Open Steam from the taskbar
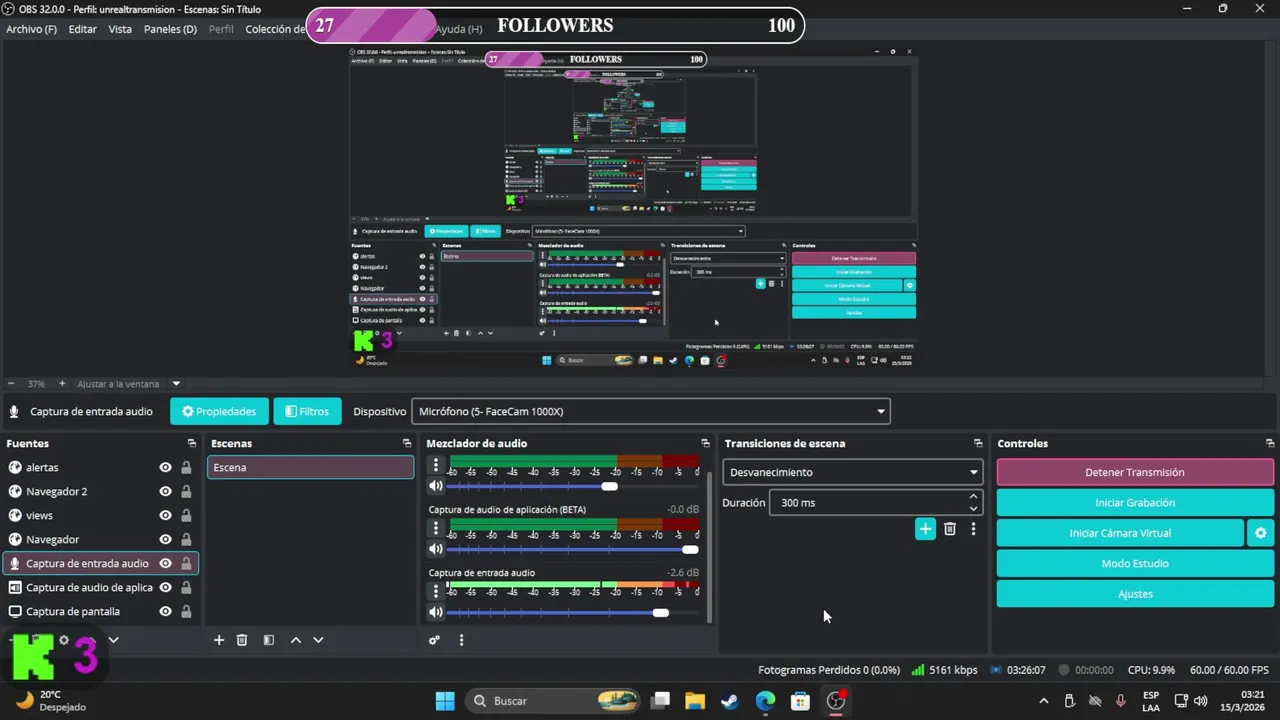Image resolution: width=1280 pixels, height=720 pixels. [x=730, y=701]
